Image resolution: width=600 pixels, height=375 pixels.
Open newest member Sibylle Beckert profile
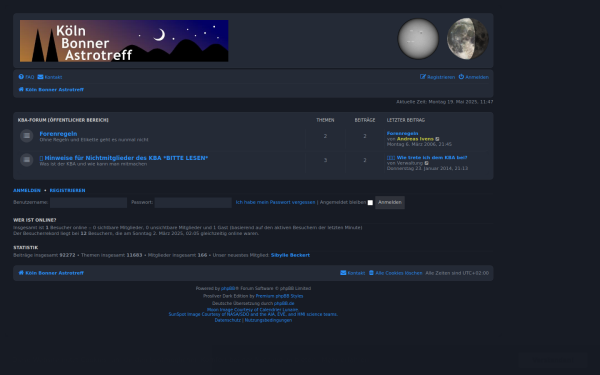coord(290,255)
